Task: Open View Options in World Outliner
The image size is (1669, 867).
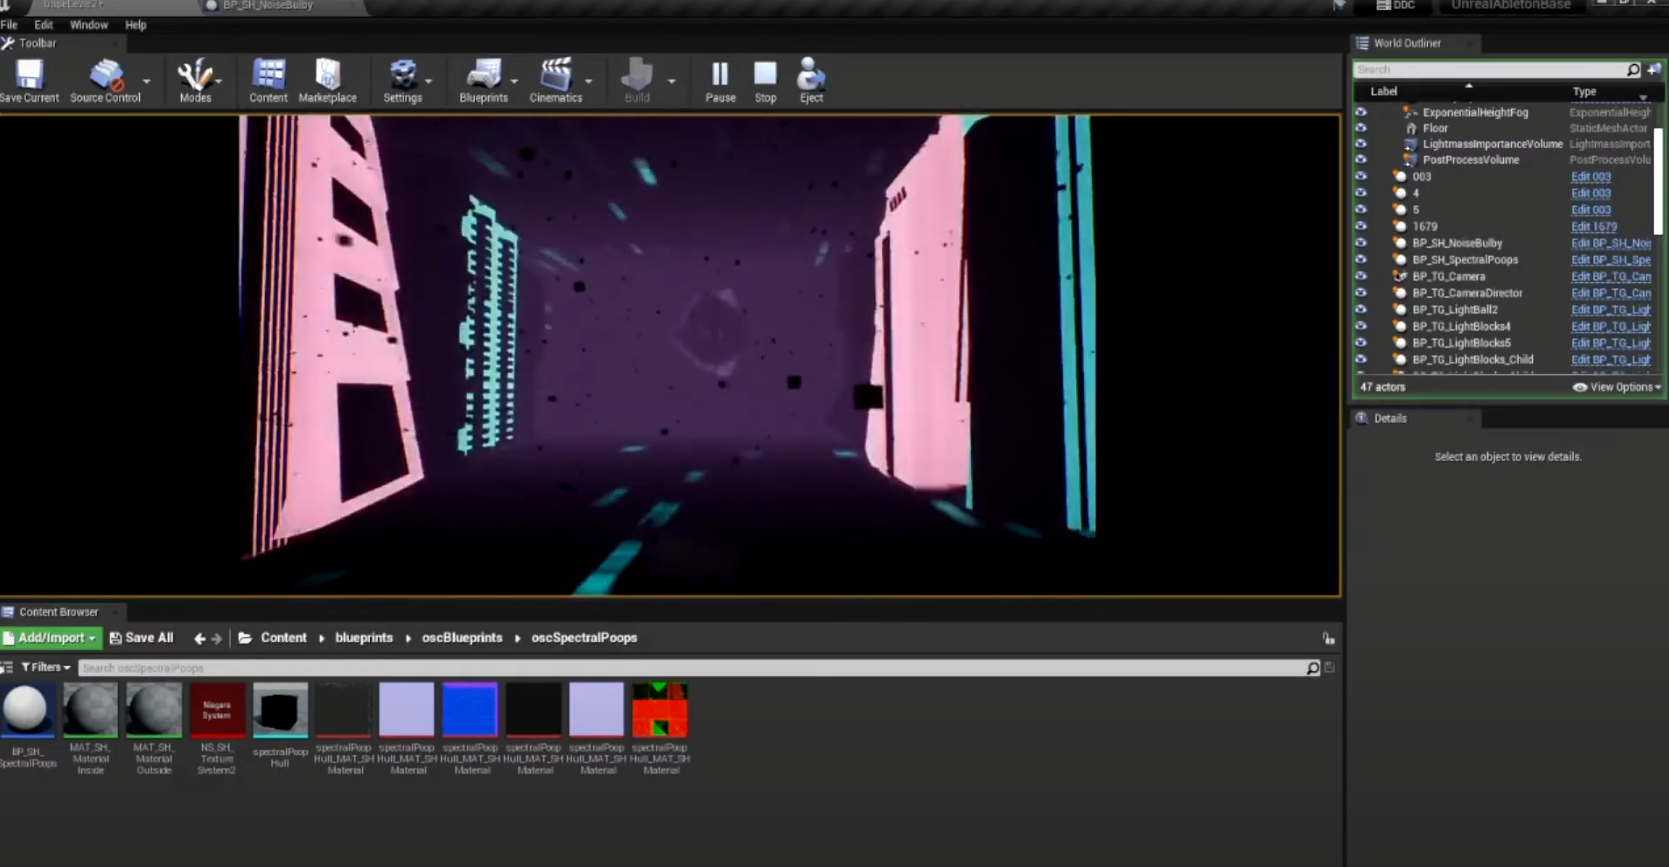Action: [x=1617, y=387]
